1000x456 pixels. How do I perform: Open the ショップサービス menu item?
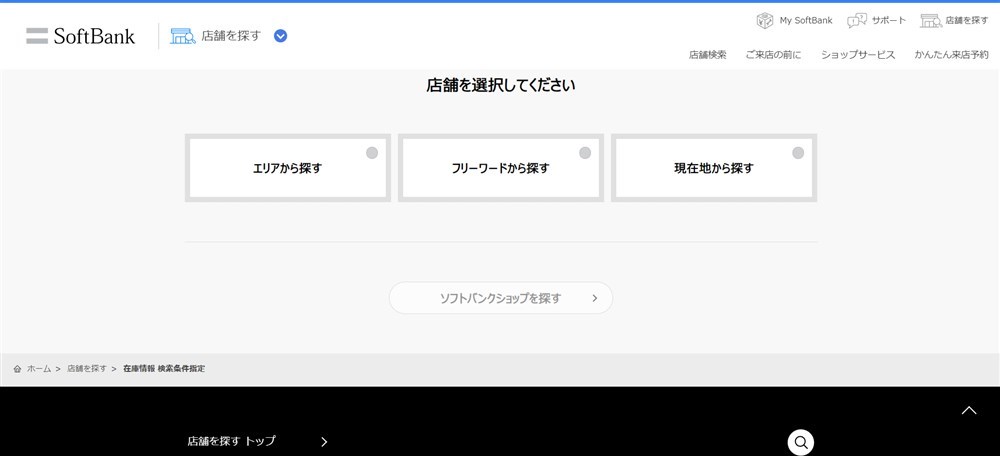pos(858,55)
